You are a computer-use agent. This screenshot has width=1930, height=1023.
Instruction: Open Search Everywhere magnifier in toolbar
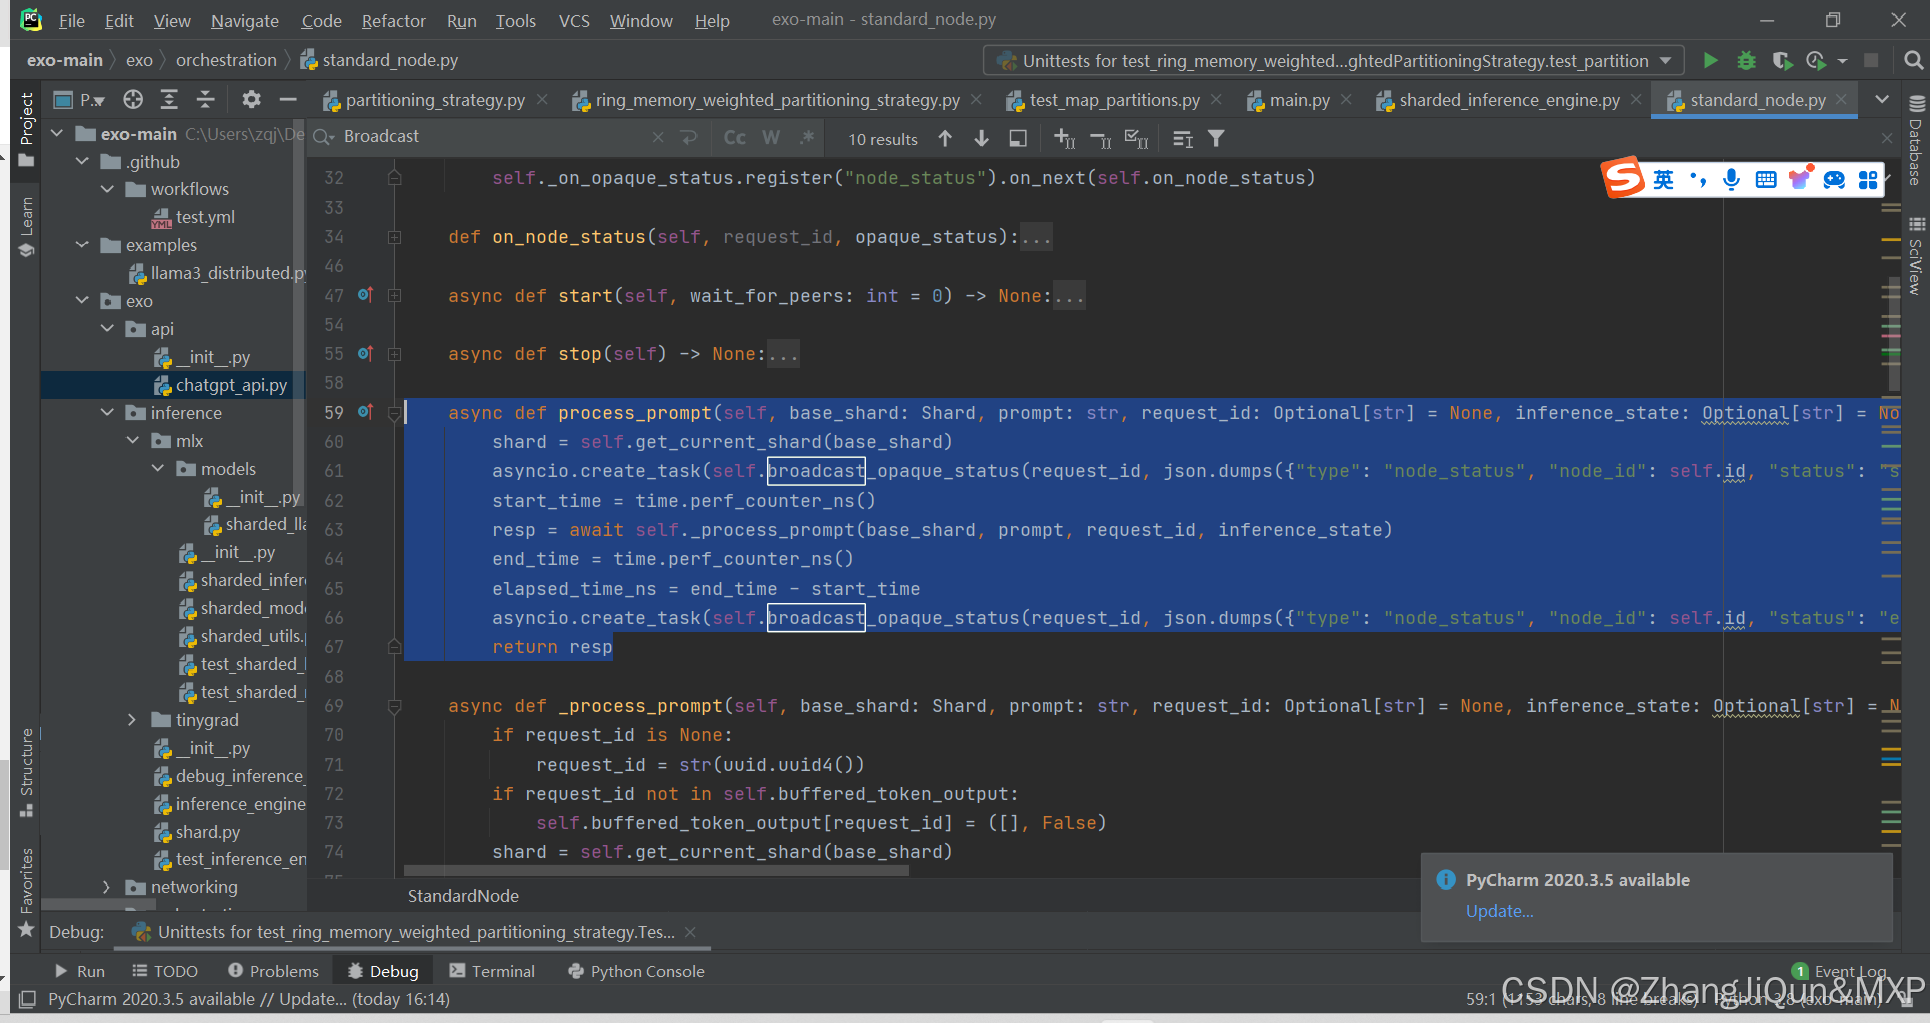[1913, 61]
